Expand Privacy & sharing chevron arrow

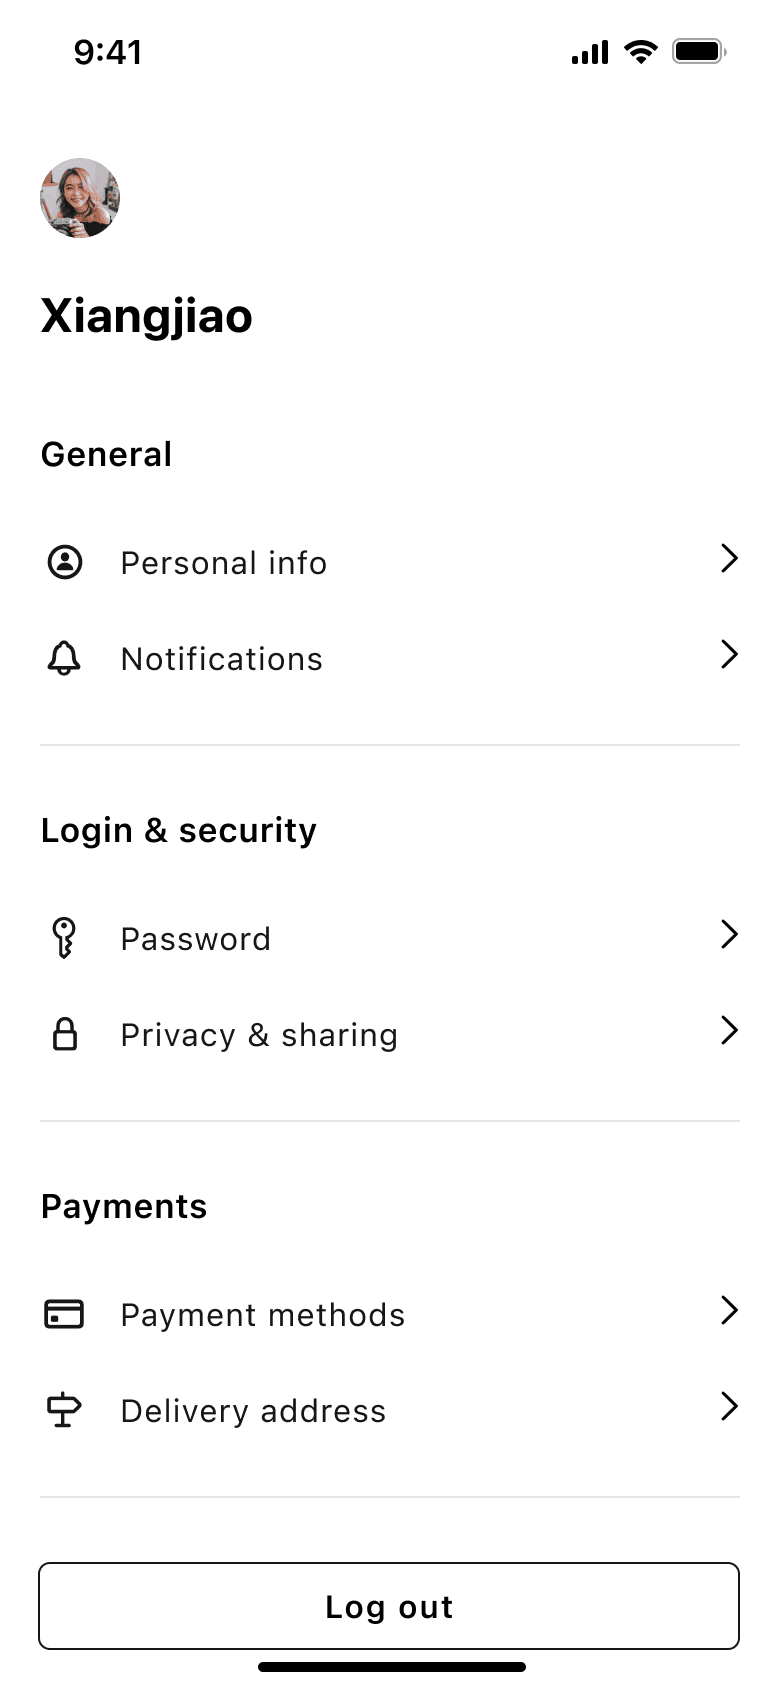tap(729, 1030)
